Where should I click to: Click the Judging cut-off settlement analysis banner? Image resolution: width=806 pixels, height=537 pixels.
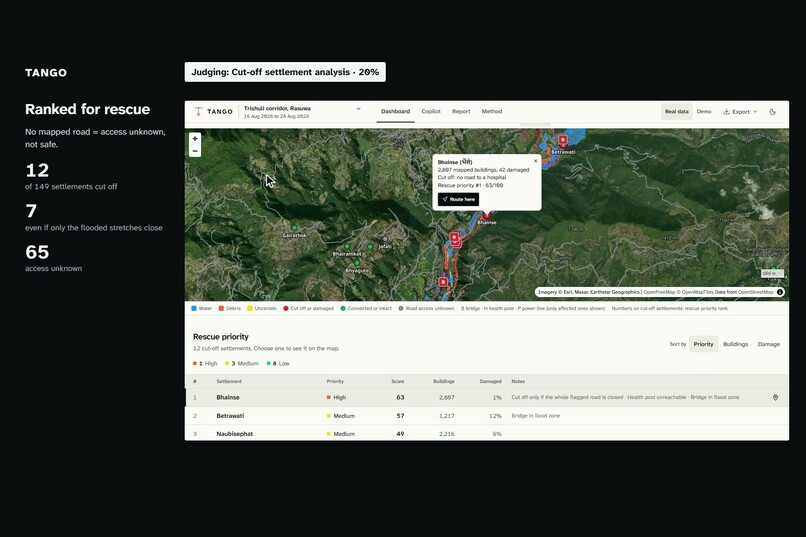point(285,72)
